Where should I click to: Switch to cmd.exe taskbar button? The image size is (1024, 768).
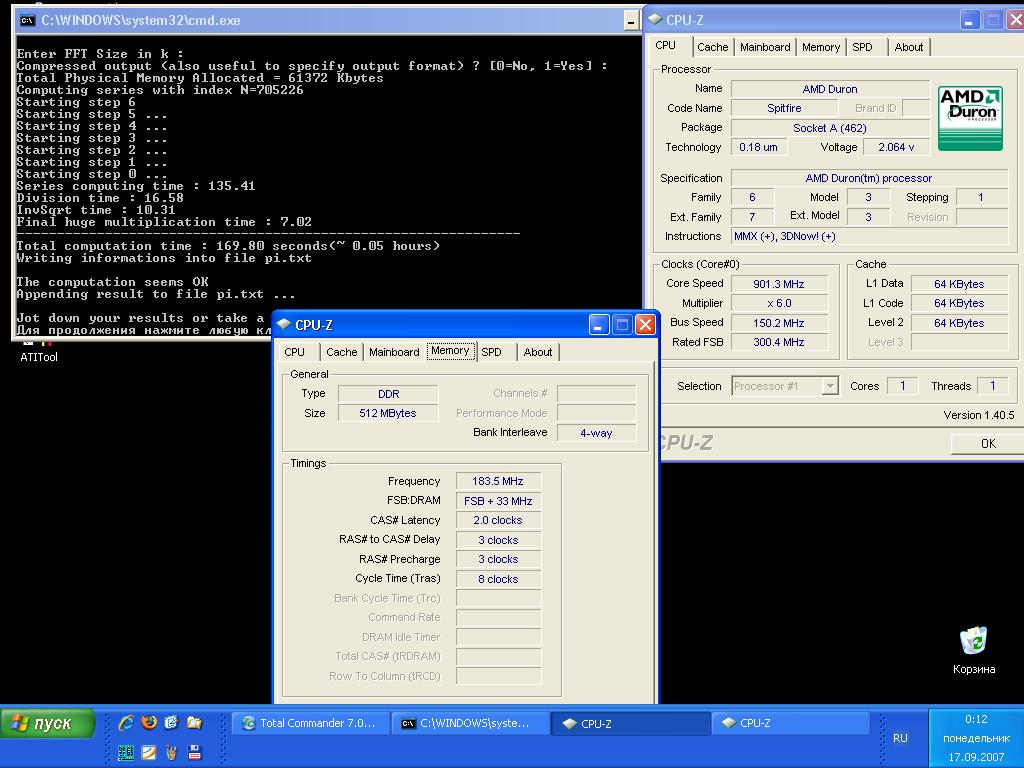click(x=470, y=724)
